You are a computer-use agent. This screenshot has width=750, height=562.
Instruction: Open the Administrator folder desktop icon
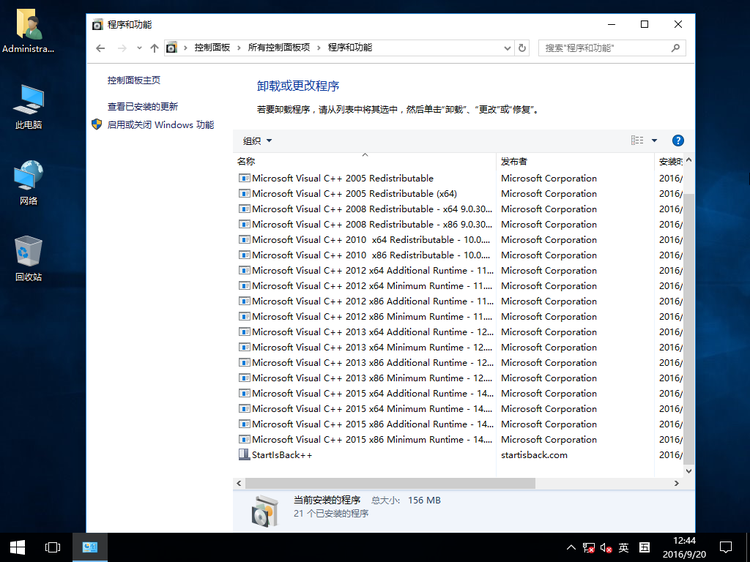(x=28, y=32)
